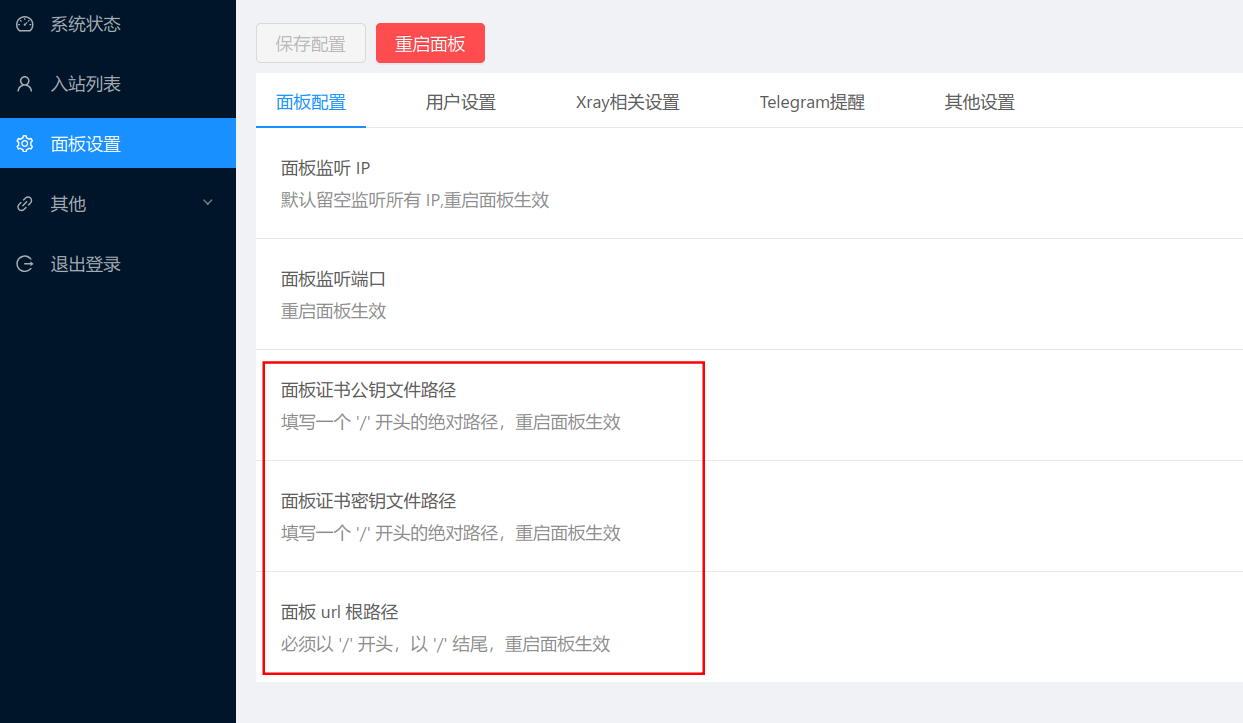The height and width of the screenshot is (723, 1243).
Task: Click the user icon beside 入站列表
Action: coord(25,84)
